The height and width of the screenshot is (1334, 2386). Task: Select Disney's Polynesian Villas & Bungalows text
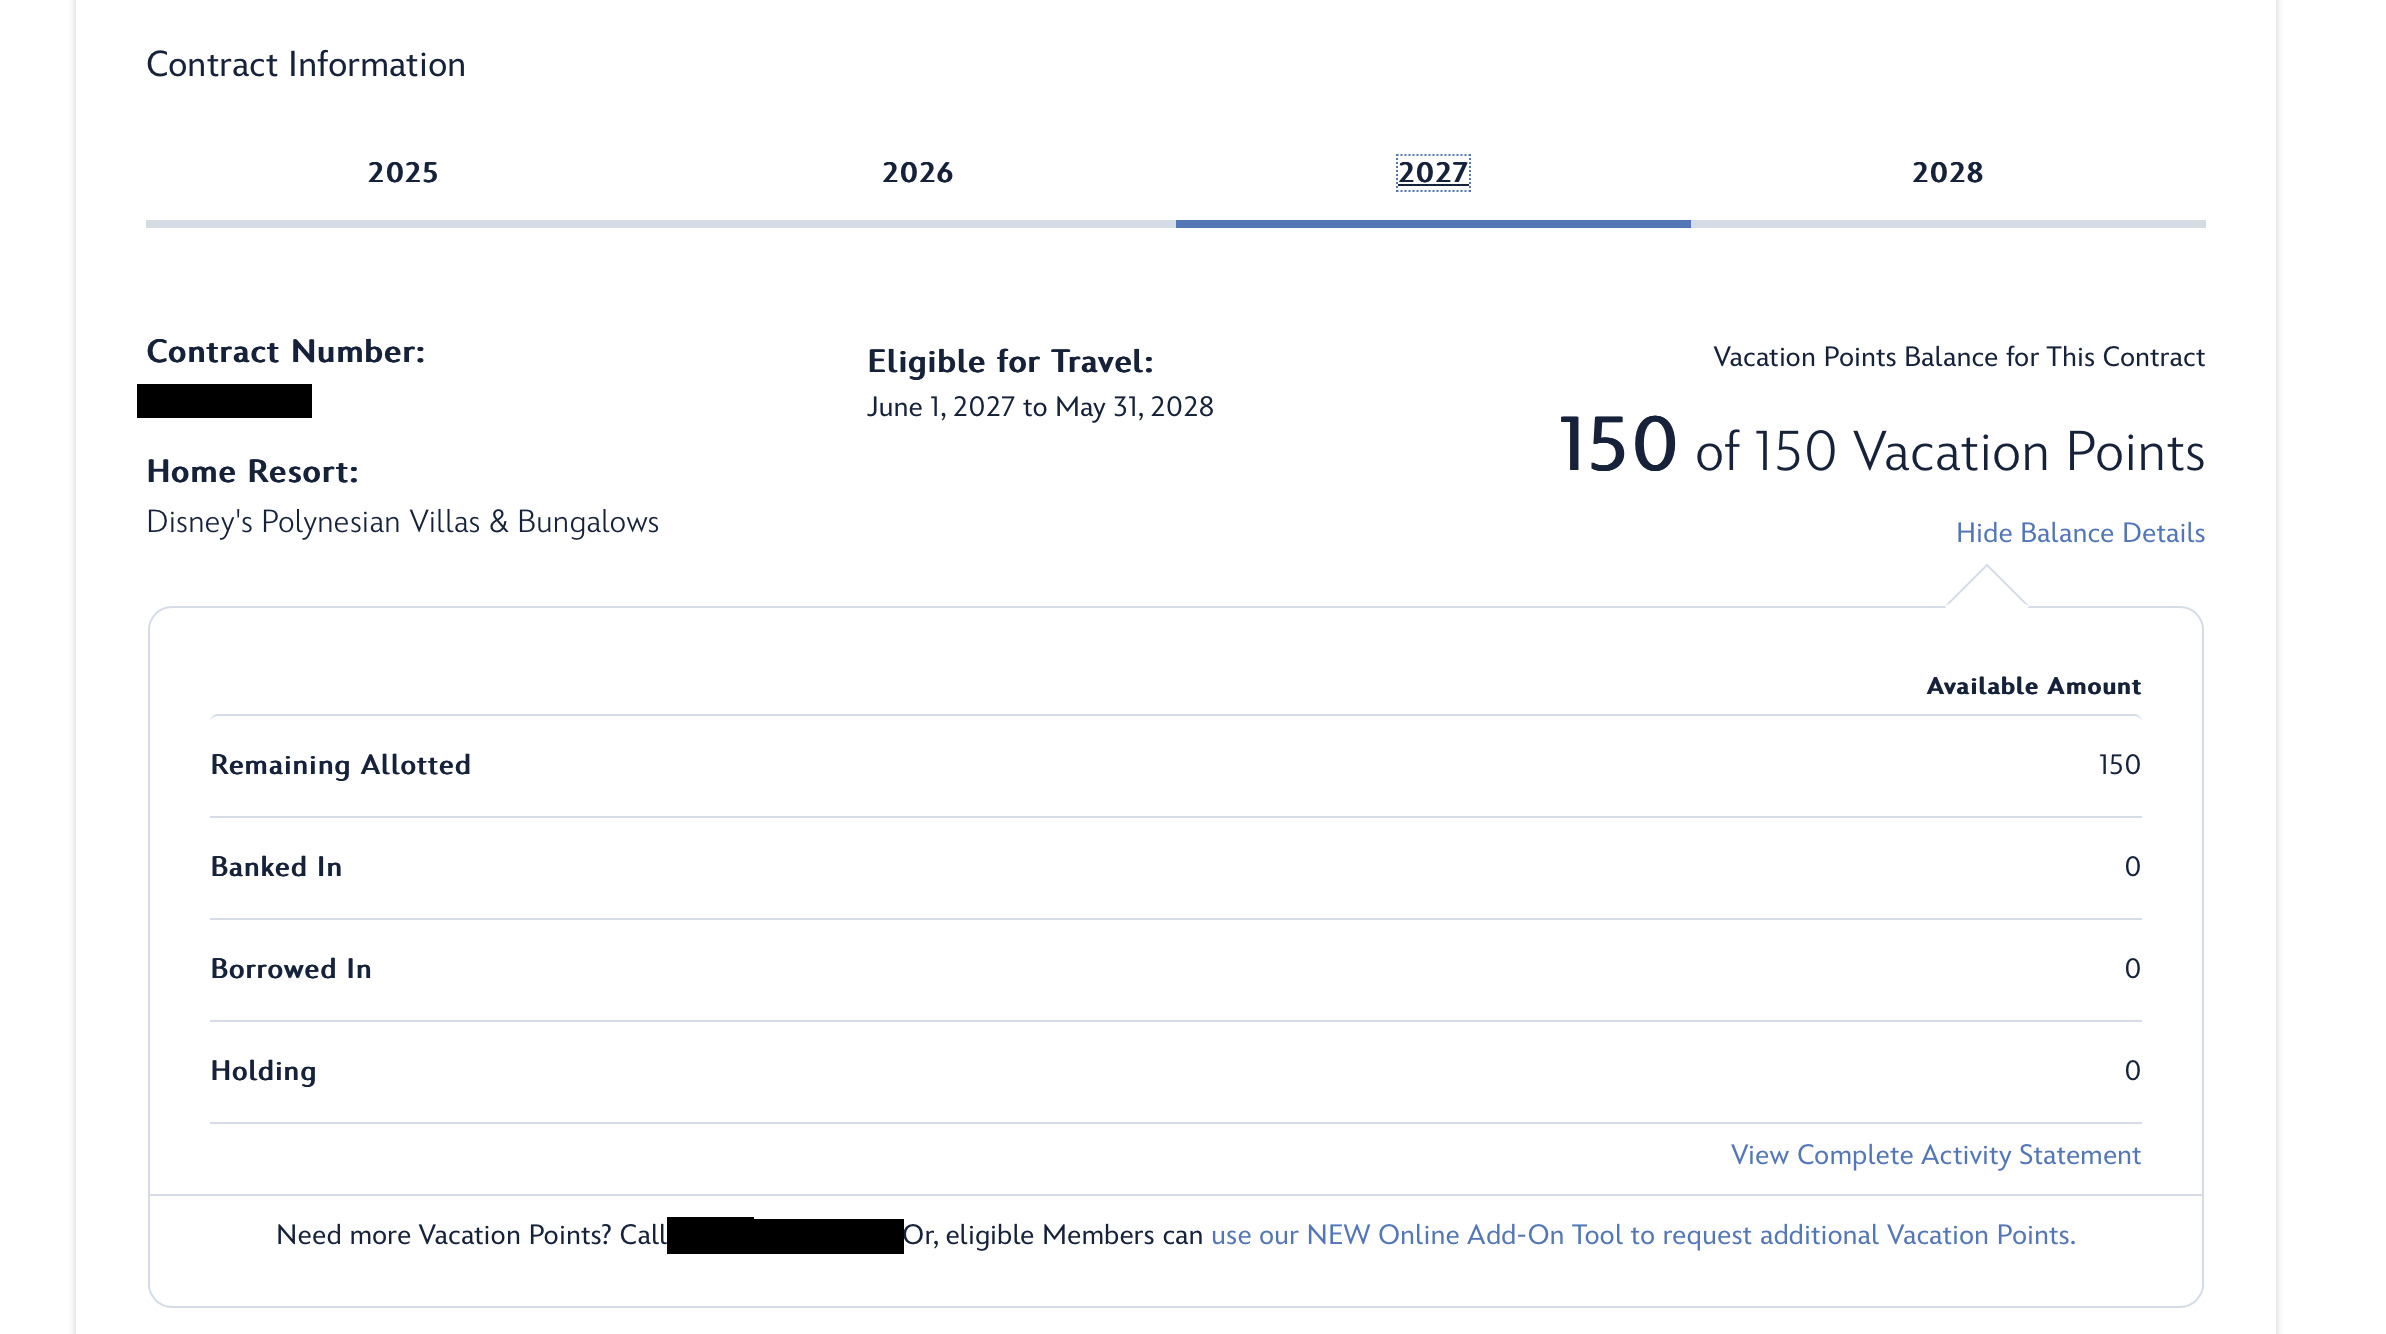pos(402,522)
